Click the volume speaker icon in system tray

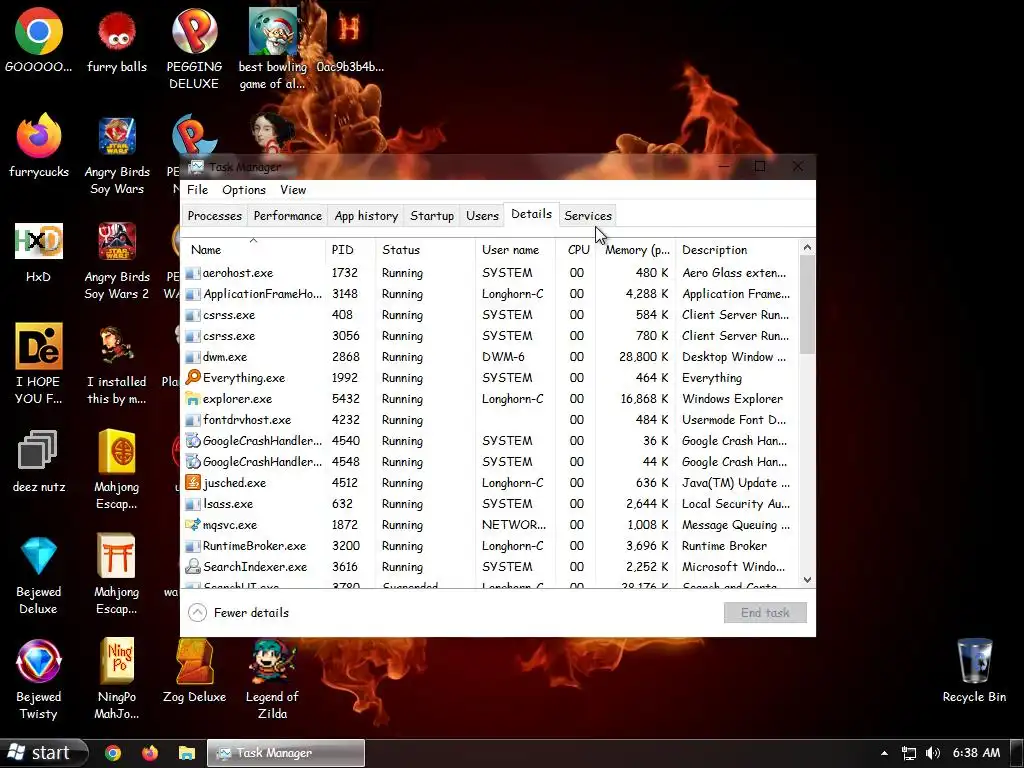pos(933,753)
